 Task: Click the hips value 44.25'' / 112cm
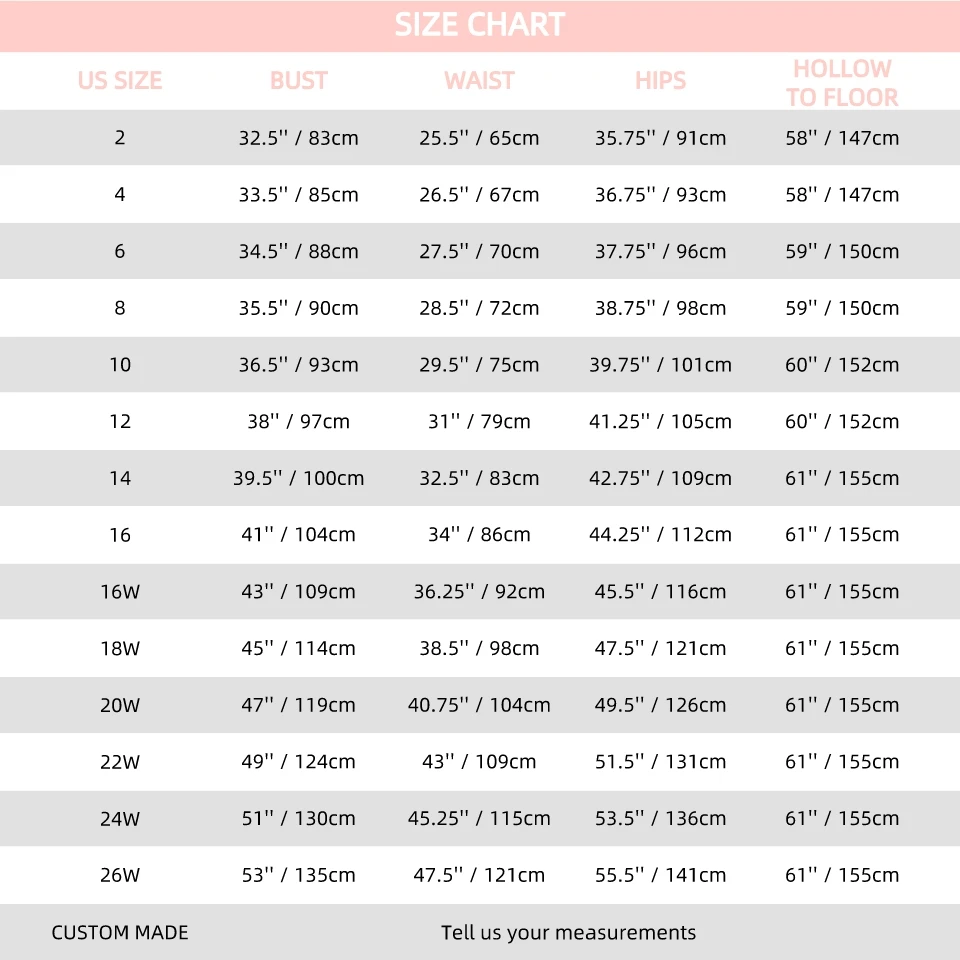(661, 534)
